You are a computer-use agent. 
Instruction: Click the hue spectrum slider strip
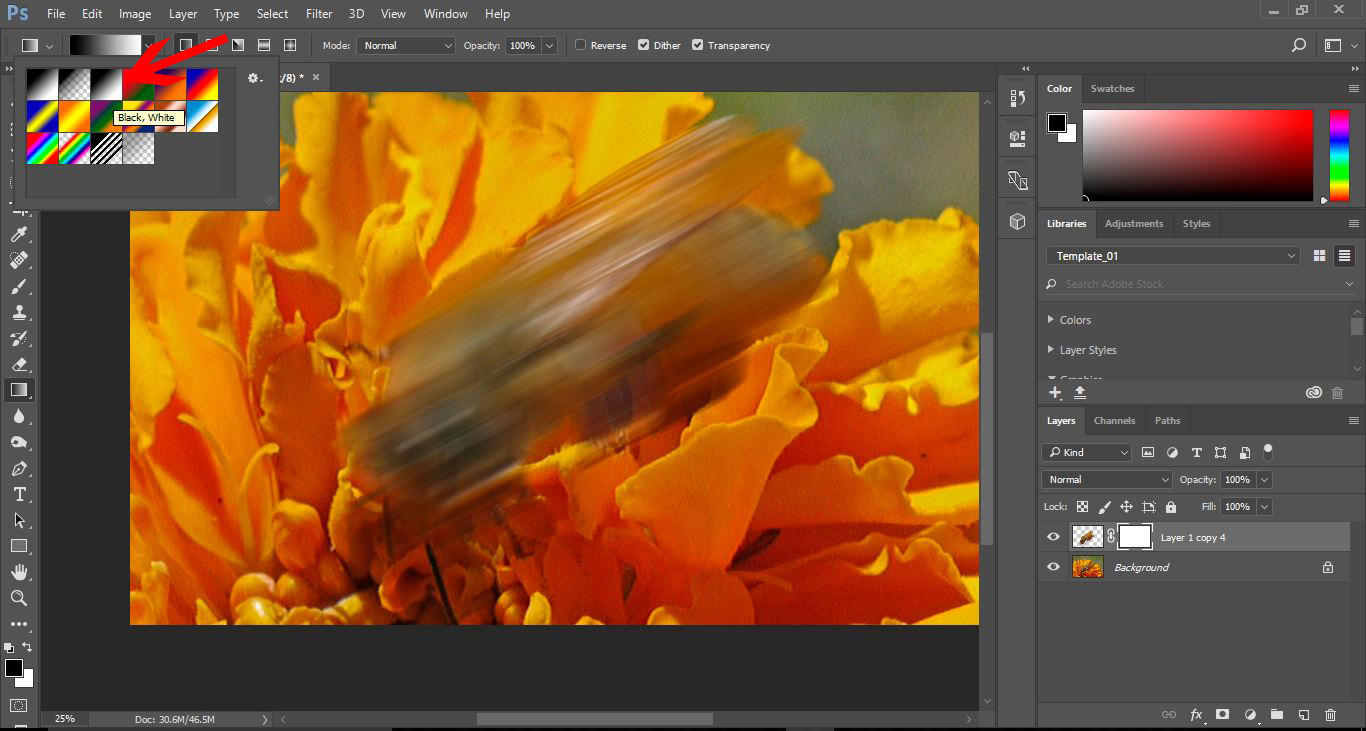(1338, 155)
